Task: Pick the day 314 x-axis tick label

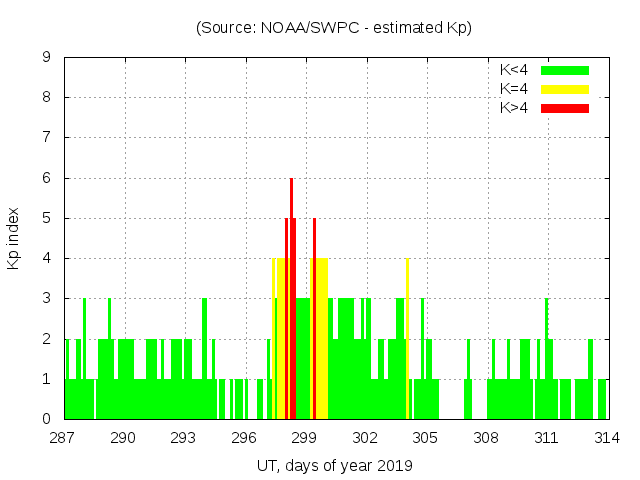Action: (x=606, y=437)
